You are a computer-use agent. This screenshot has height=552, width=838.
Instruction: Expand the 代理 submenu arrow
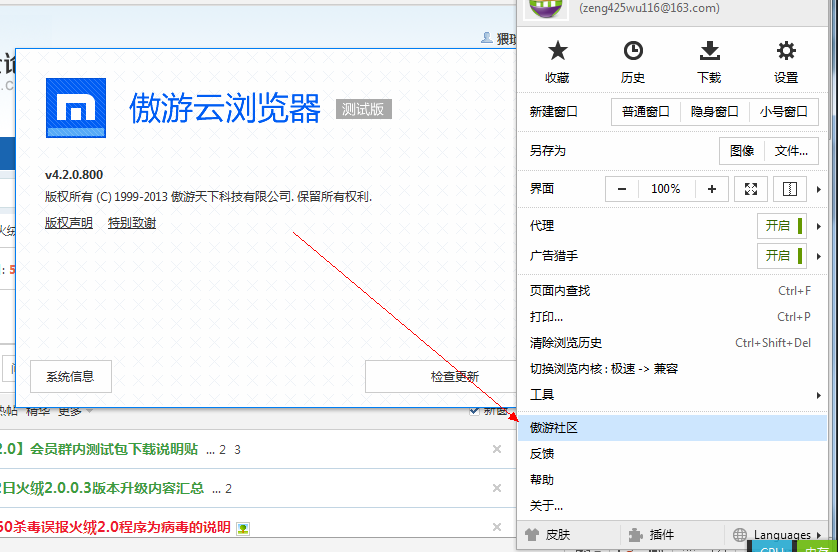(819, 226)
